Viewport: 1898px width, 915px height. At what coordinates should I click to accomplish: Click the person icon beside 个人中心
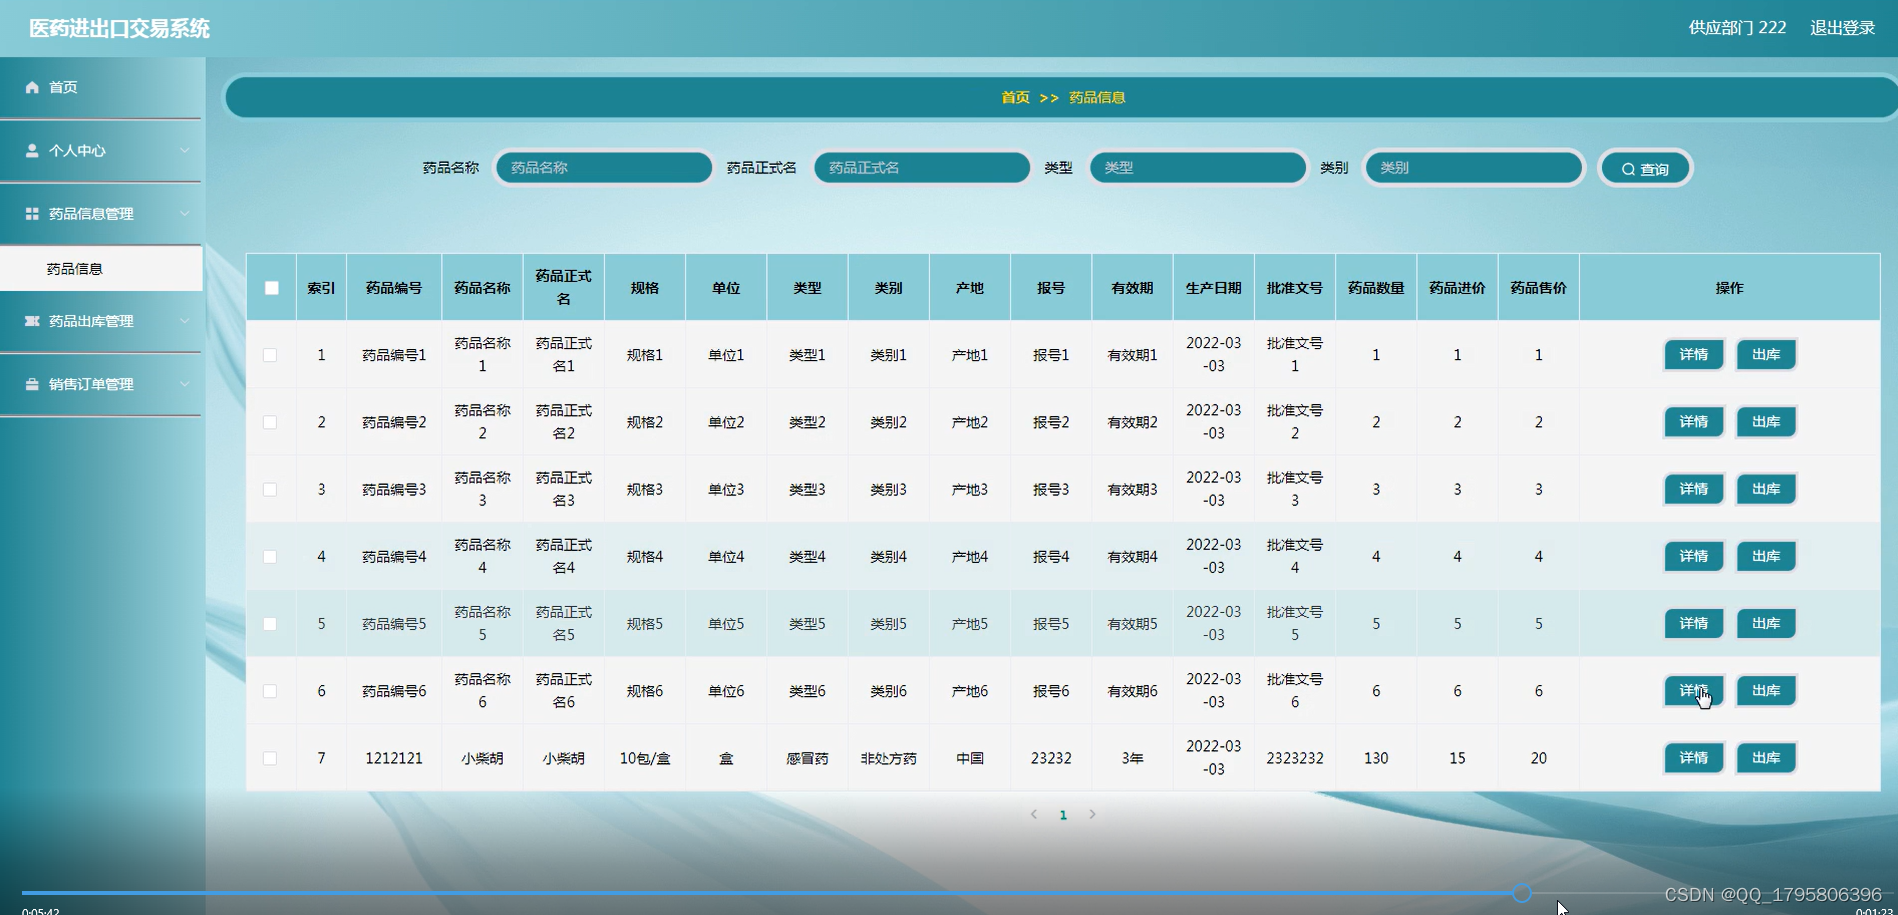point(32,150)
